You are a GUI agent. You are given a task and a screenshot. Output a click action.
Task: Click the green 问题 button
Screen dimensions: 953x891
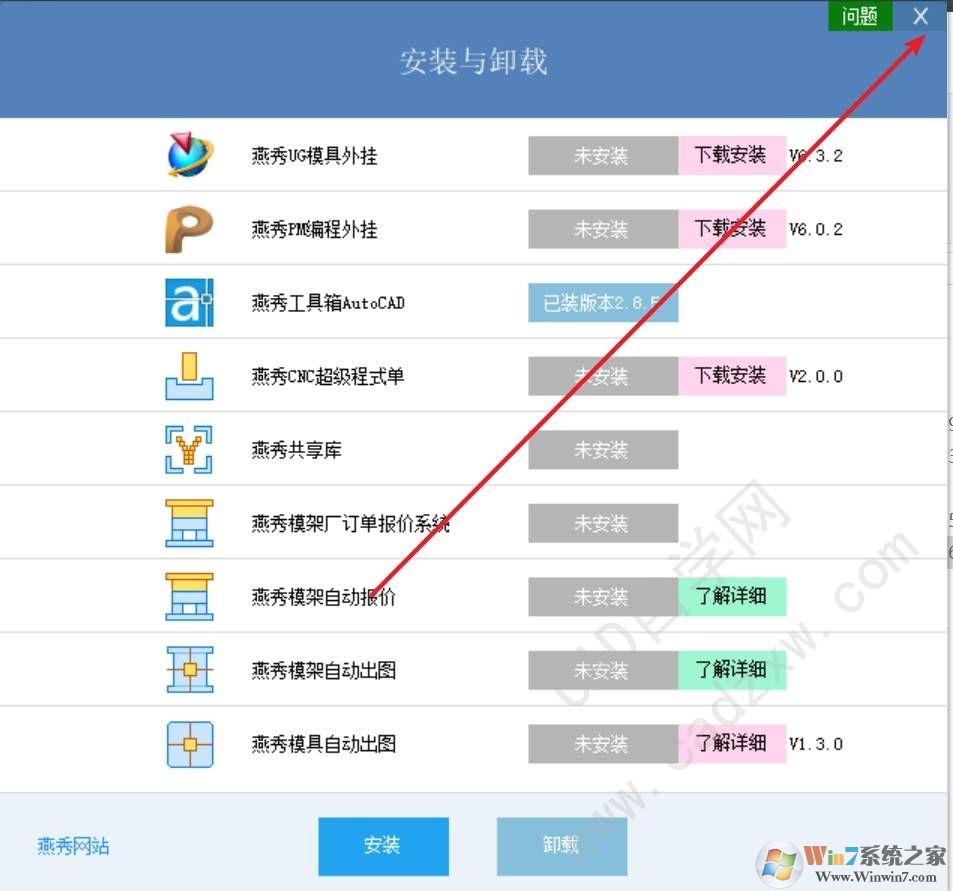(x=859, y=16)
